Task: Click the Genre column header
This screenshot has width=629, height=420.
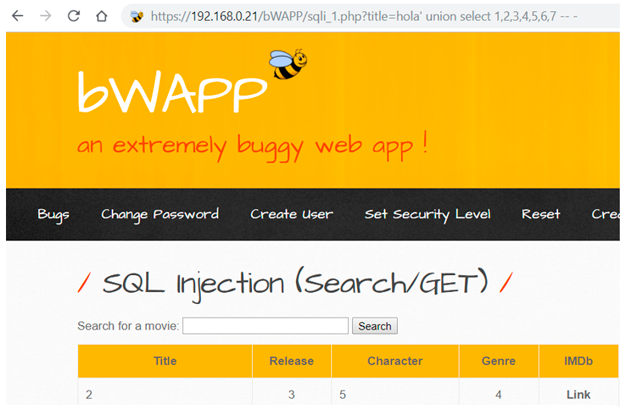Action: [x=498, y=361]
